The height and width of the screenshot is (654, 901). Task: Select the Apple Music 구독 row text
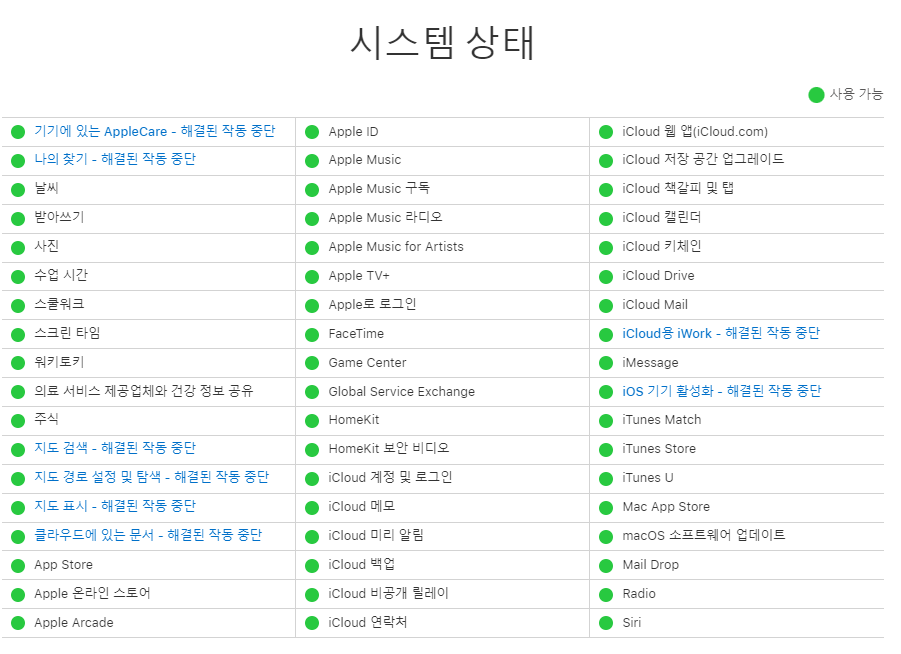[x=379, y=188]
